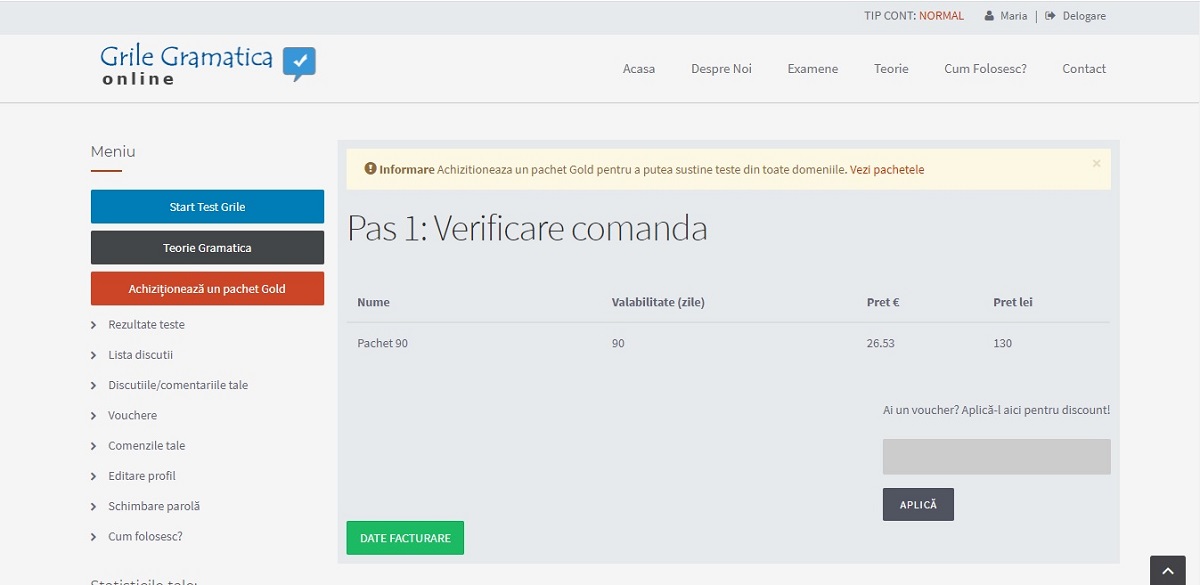Click the Delogare logout link
This screenshot has height=585, width=1200.
point(1082,16)
